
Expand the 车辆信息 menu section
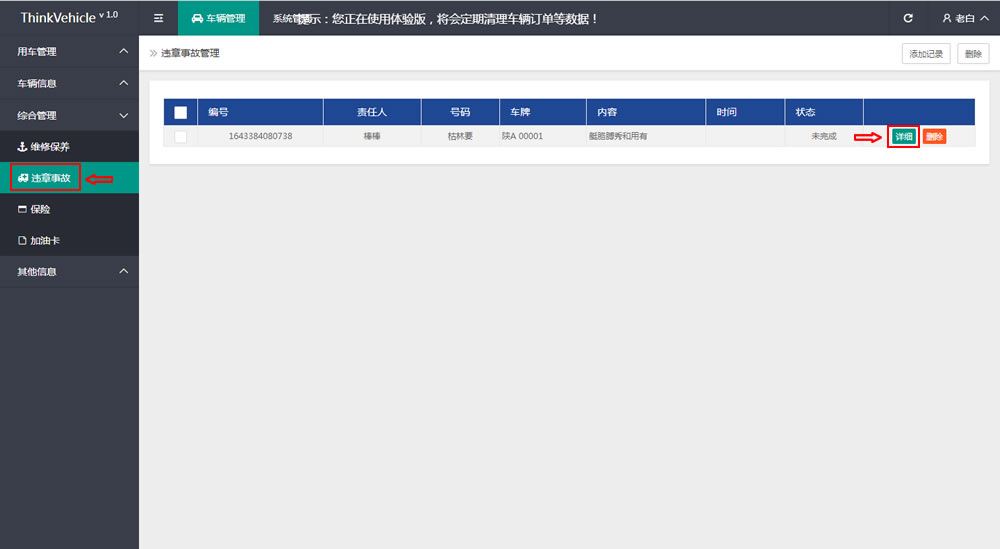(70, 84)
